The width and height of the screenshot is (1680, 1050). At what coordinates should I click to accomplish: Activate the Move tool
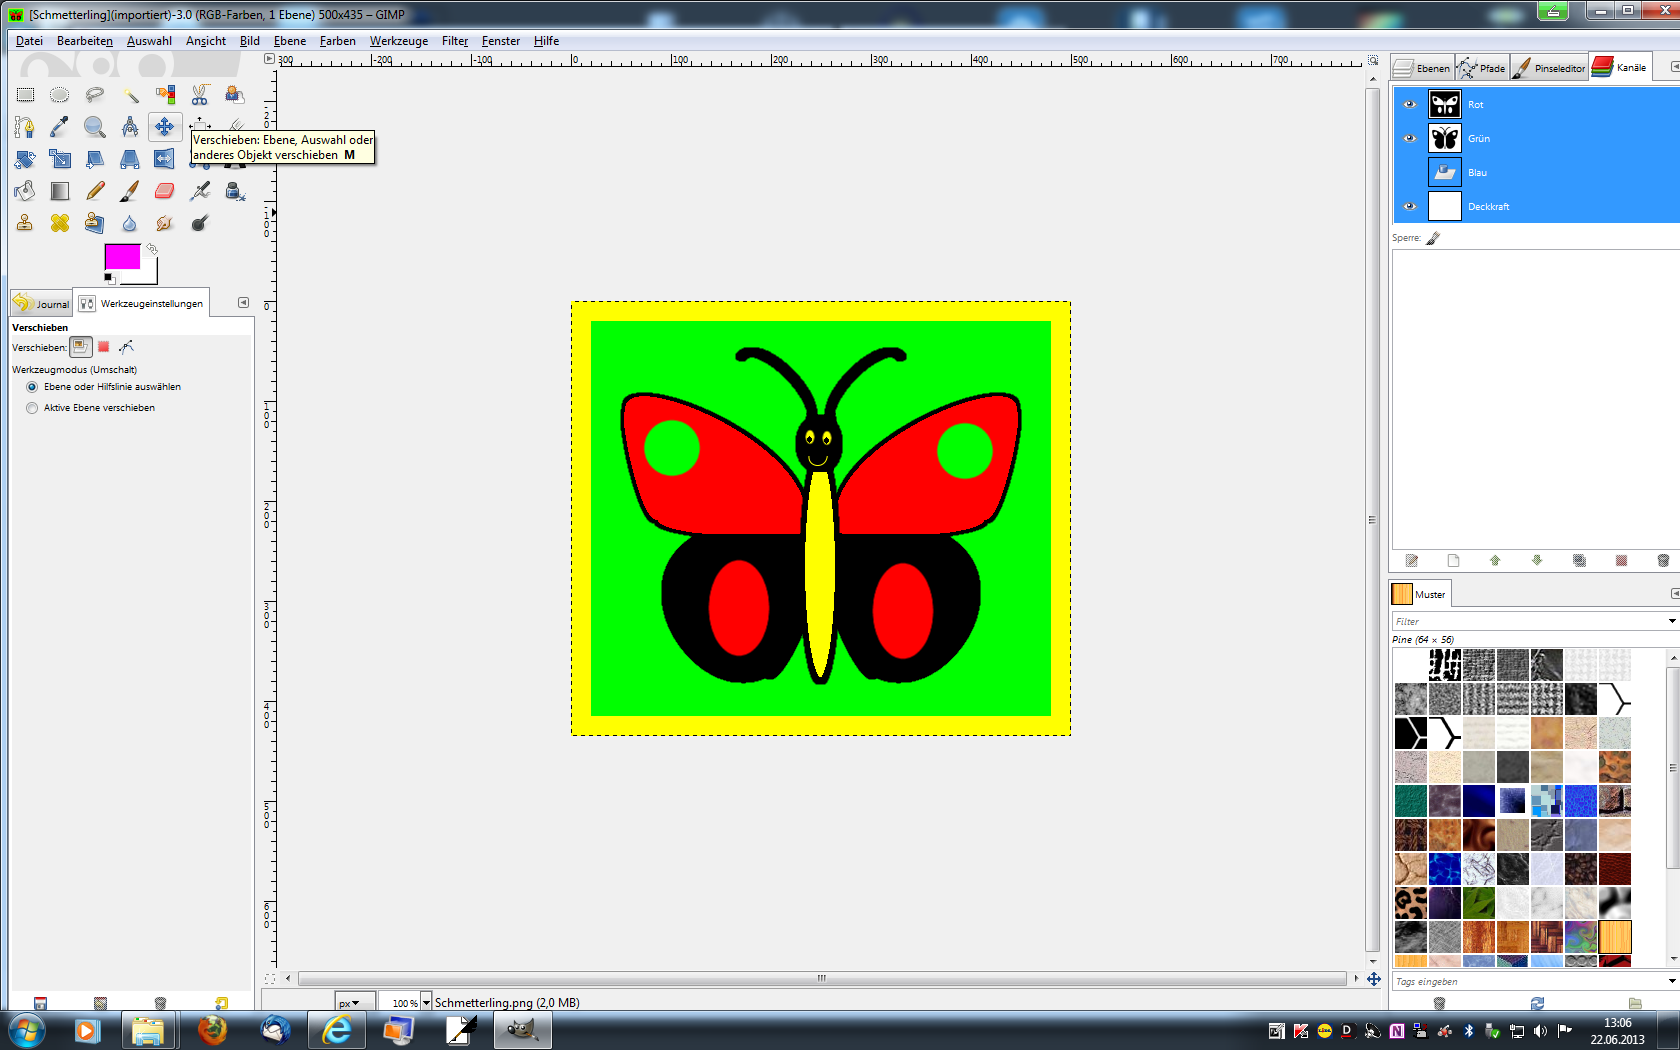click(165, 127)
